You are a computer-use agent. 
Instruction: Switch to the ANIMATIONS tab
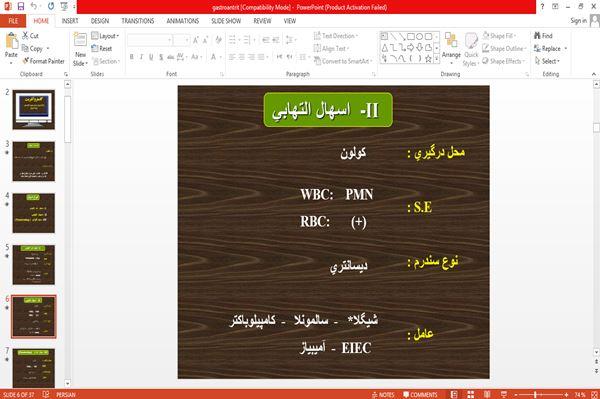(x=183, y=21)
